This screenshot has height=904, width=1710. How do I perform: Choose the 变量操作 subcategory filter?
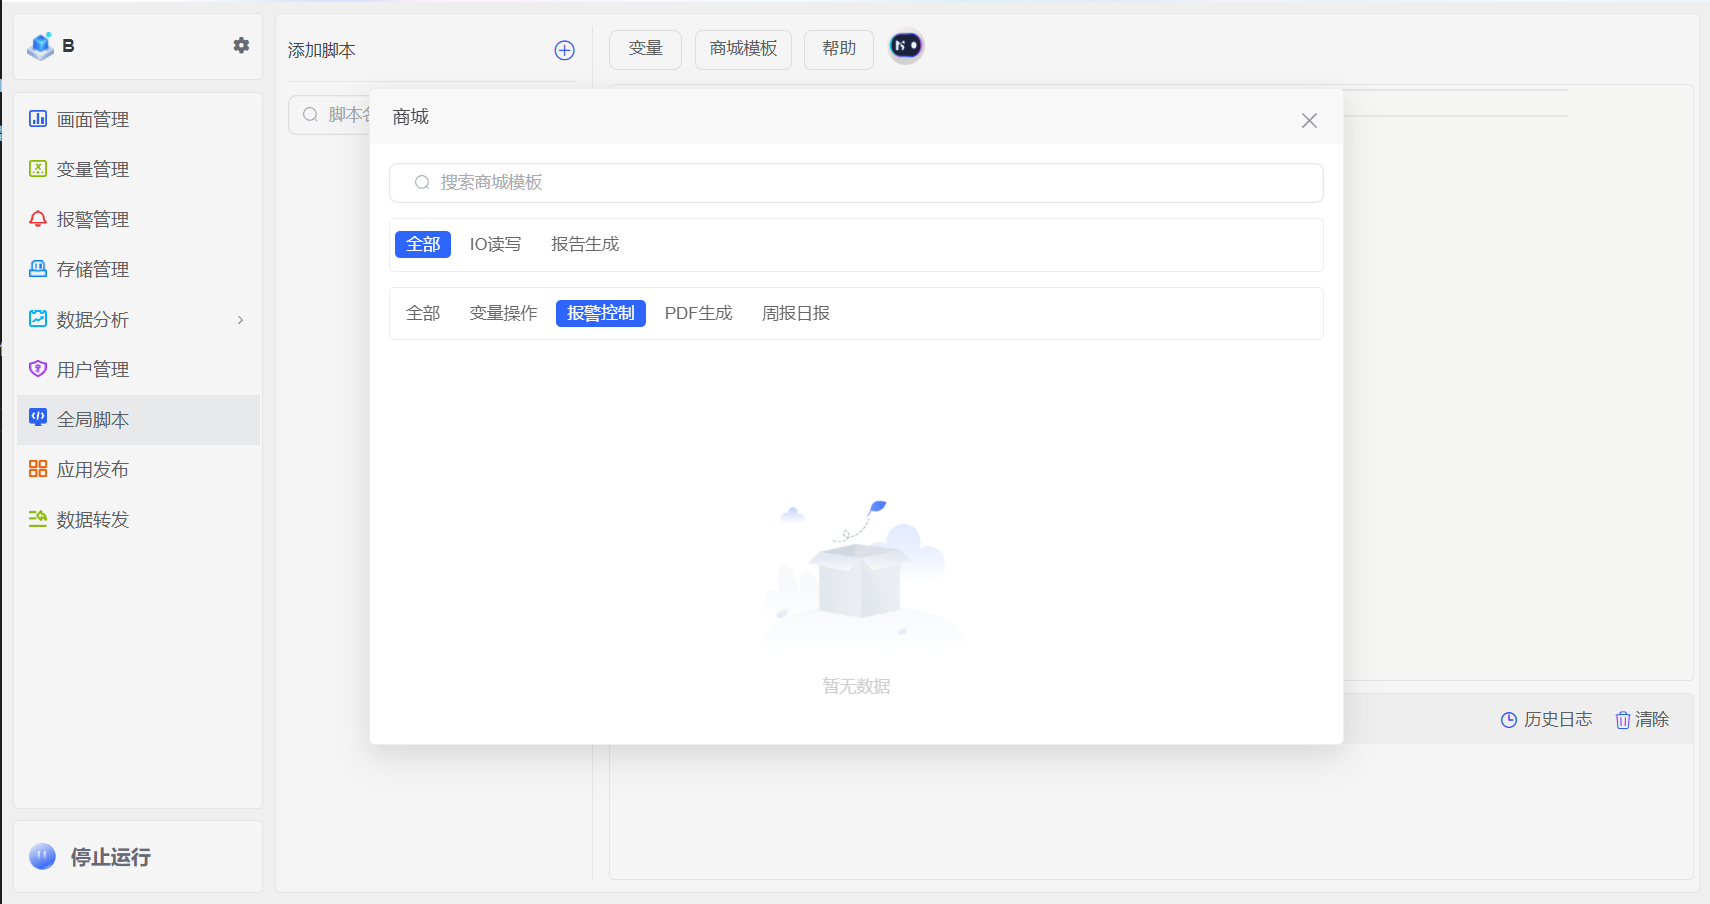tap(503, 313)
